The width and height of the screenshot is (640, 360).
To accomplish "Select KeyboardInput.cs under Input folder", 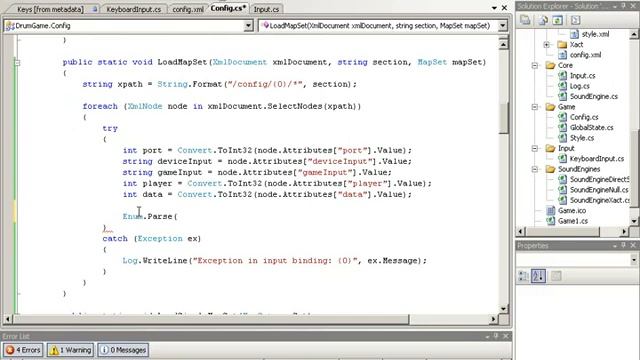I will 597,159.
